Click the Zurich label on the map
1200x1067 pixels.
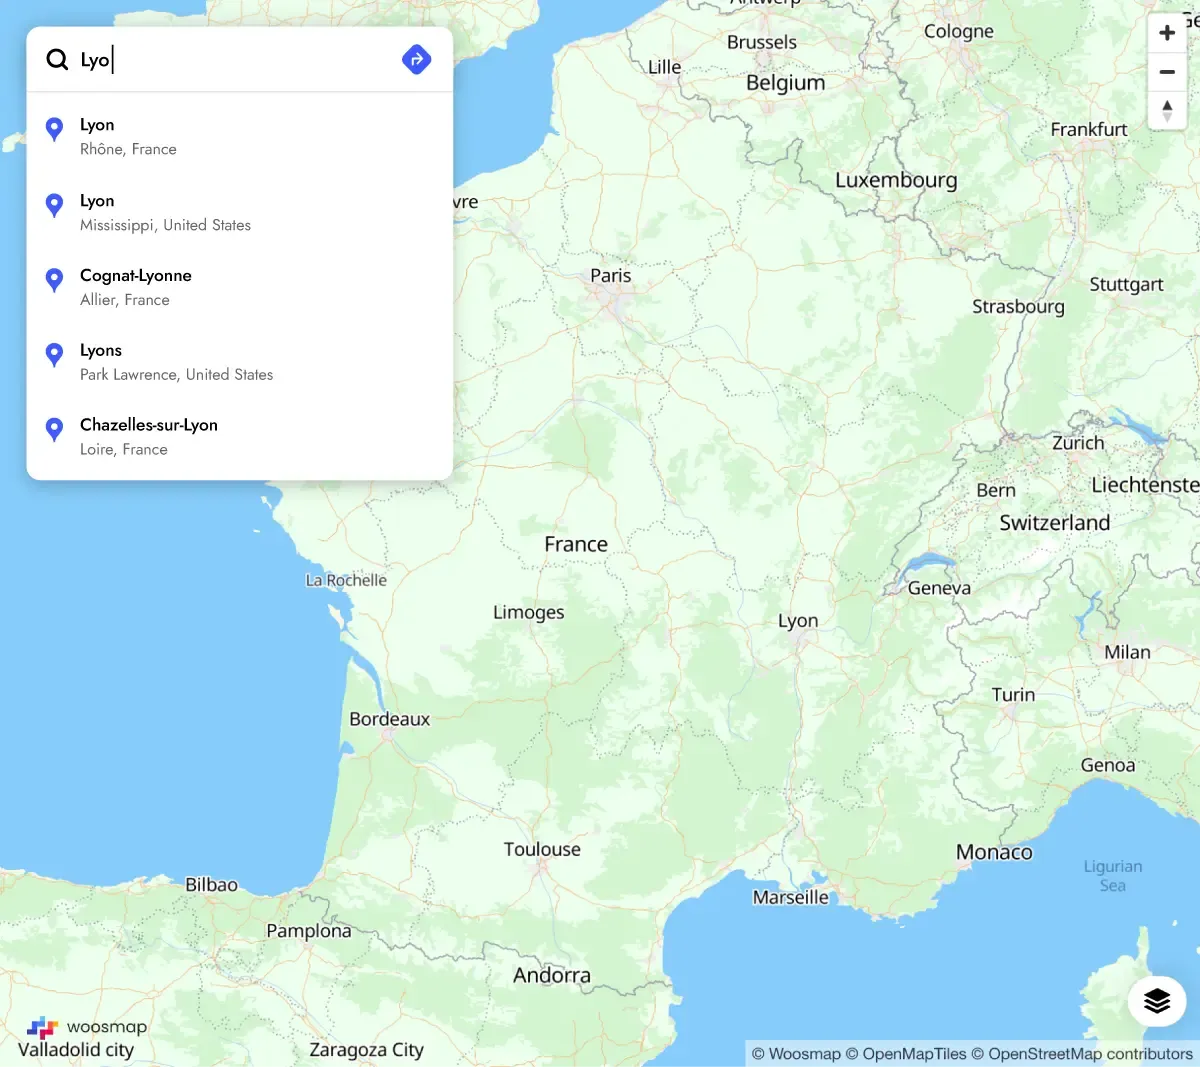(x=1078, y=443)
